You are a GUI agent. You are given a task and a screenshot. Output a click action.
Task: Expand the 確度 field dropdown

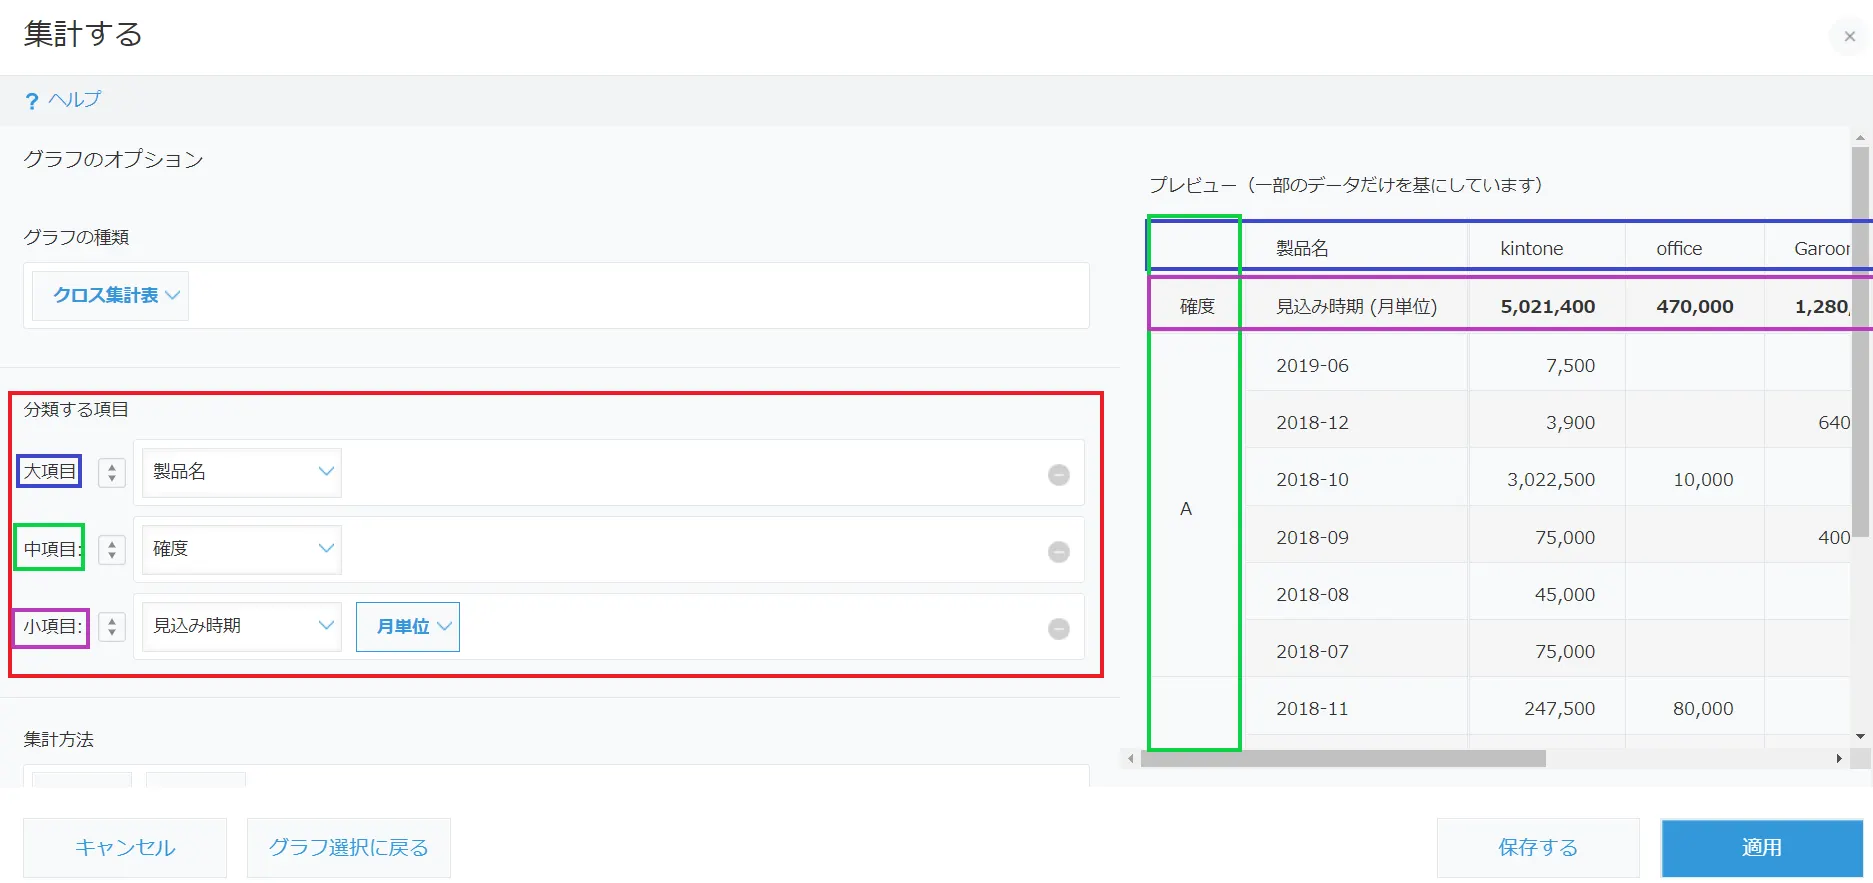coord(242,549)
